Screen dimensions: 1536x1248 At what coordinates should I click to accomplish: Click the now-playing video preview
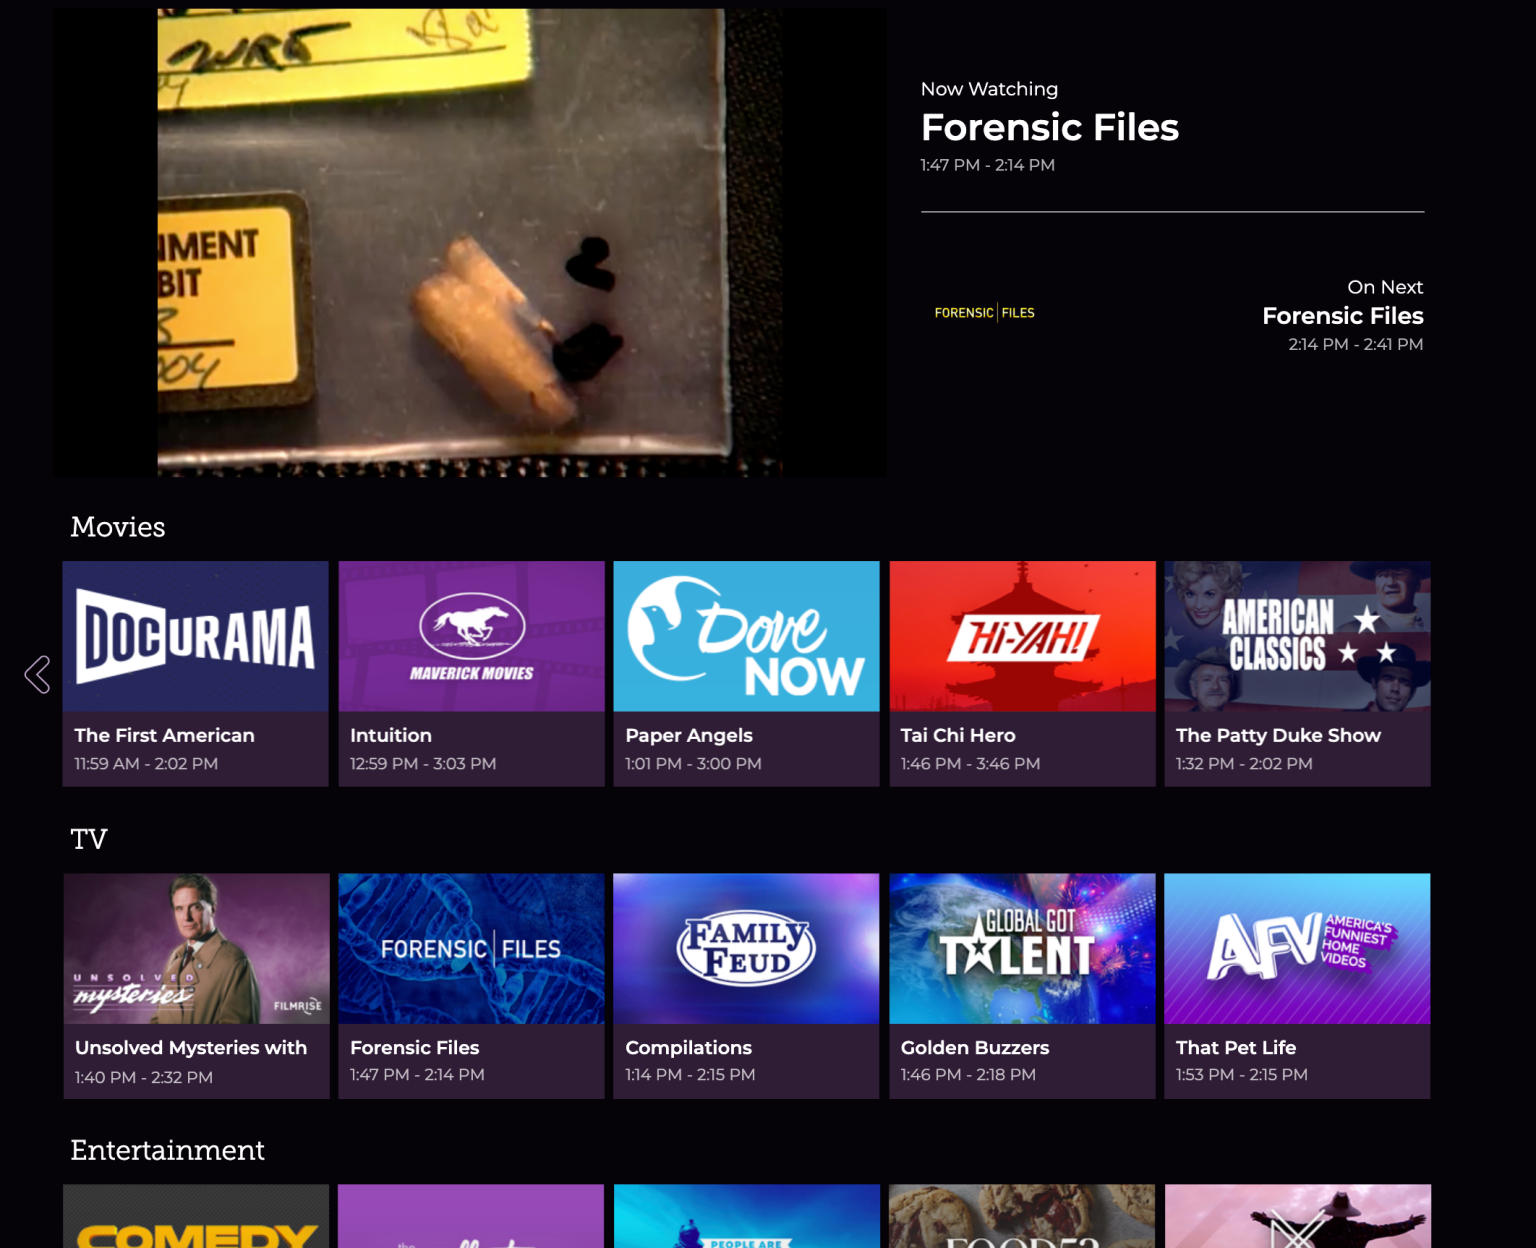(x=470, y=242)
